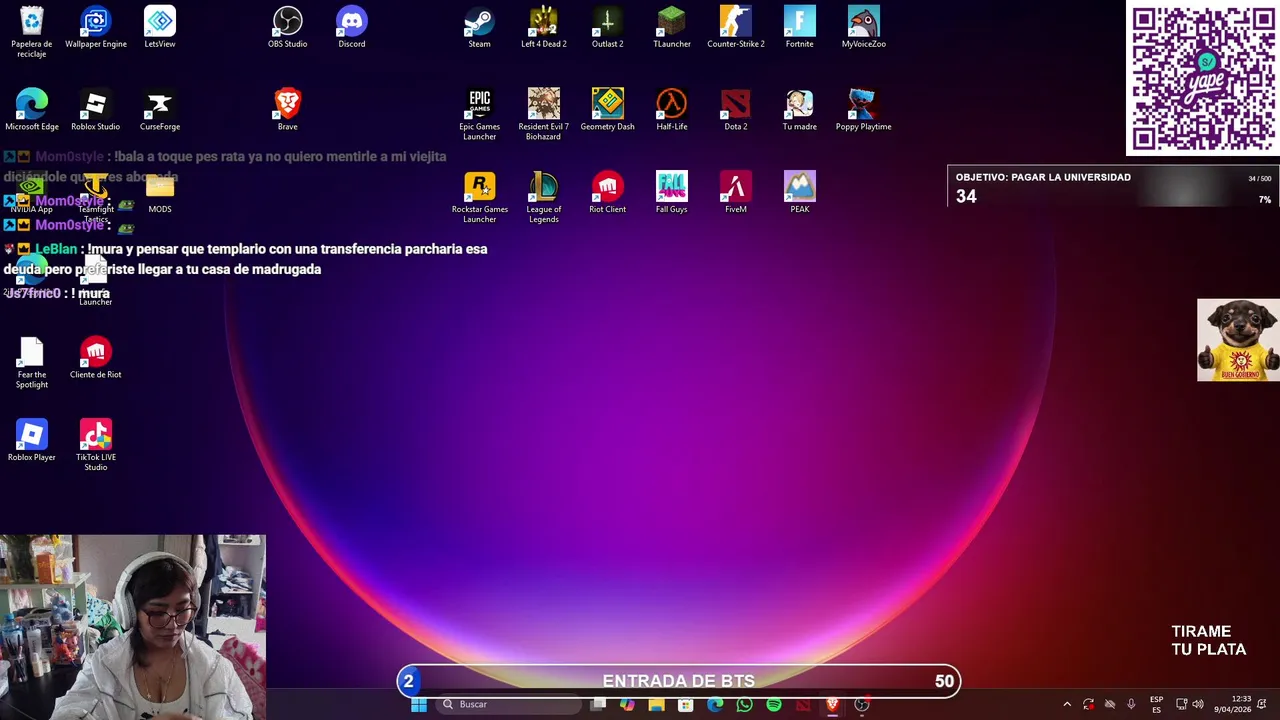Select the TLauncher Minecraft icon

pos(672,27)
